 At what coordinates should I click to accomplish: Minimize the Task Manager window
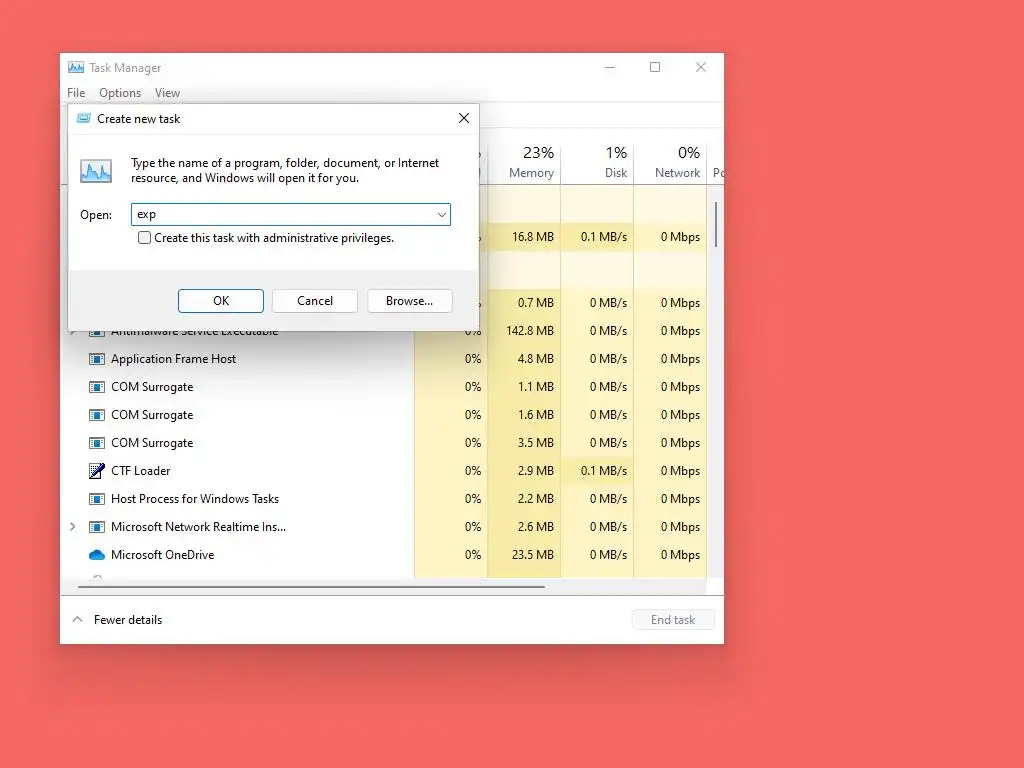610,67
